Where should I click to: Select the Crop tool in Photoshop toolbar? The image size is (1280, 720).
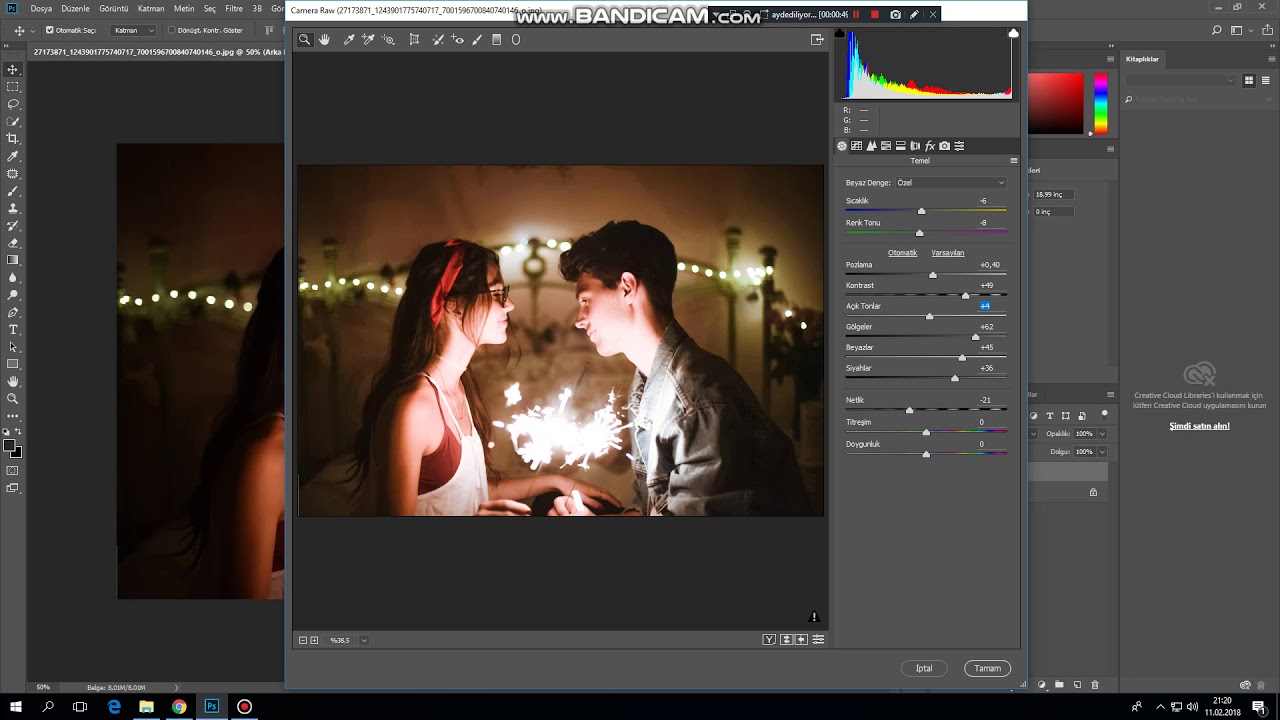click(13, 139)
